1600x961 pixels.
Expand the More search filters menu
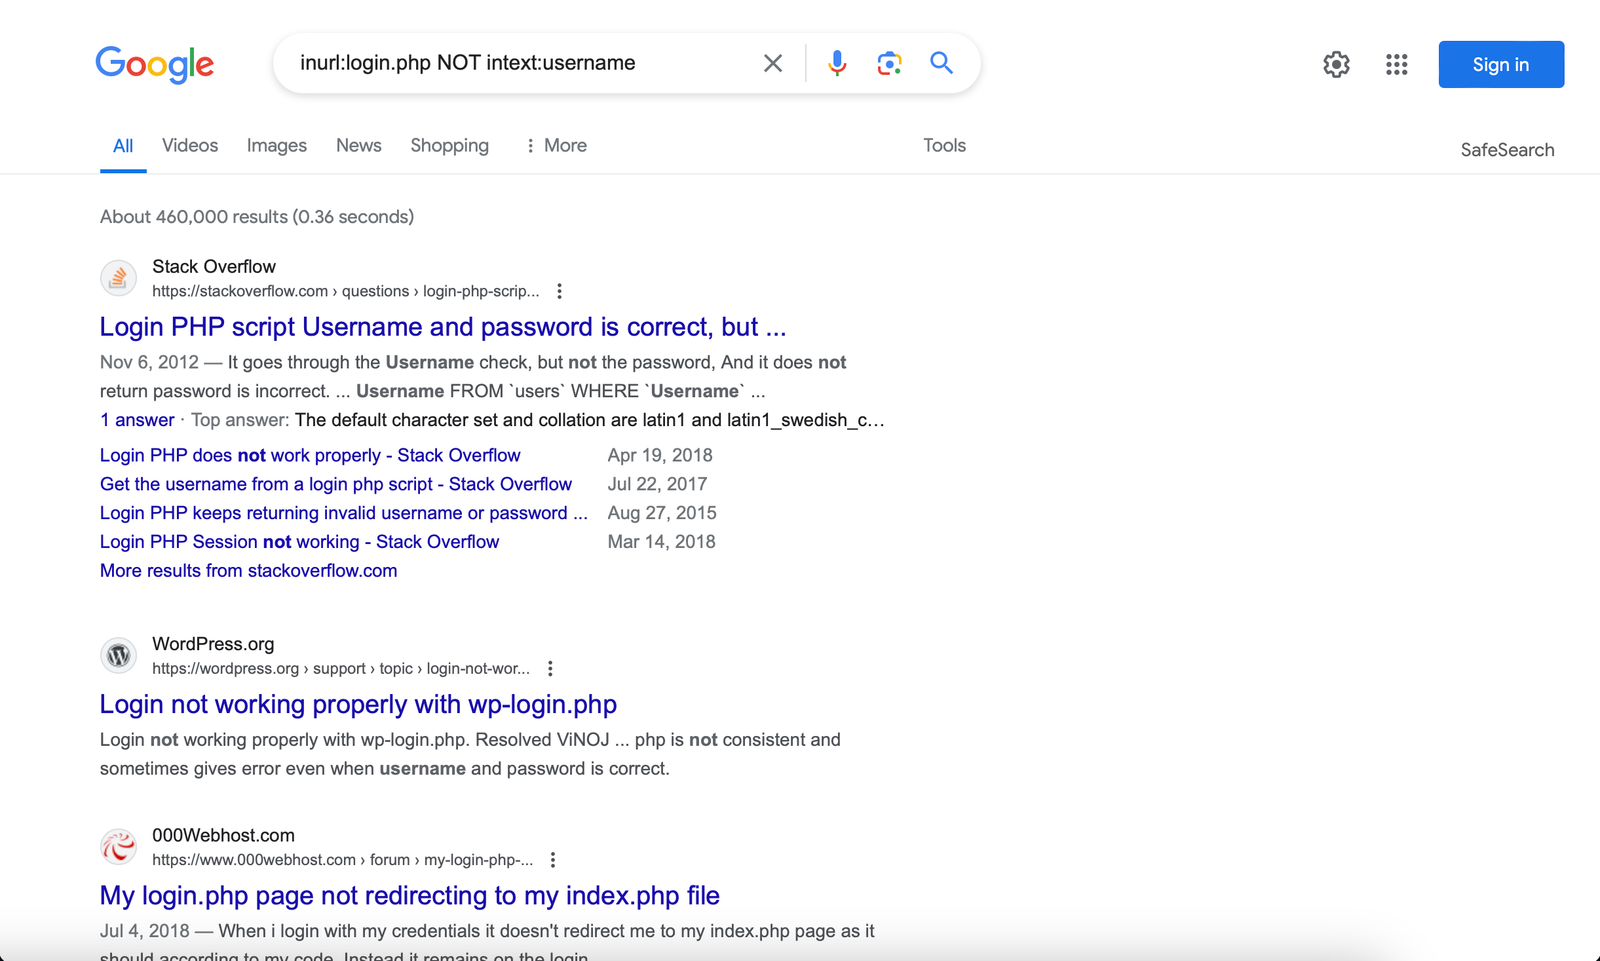[x=556, y=146]
